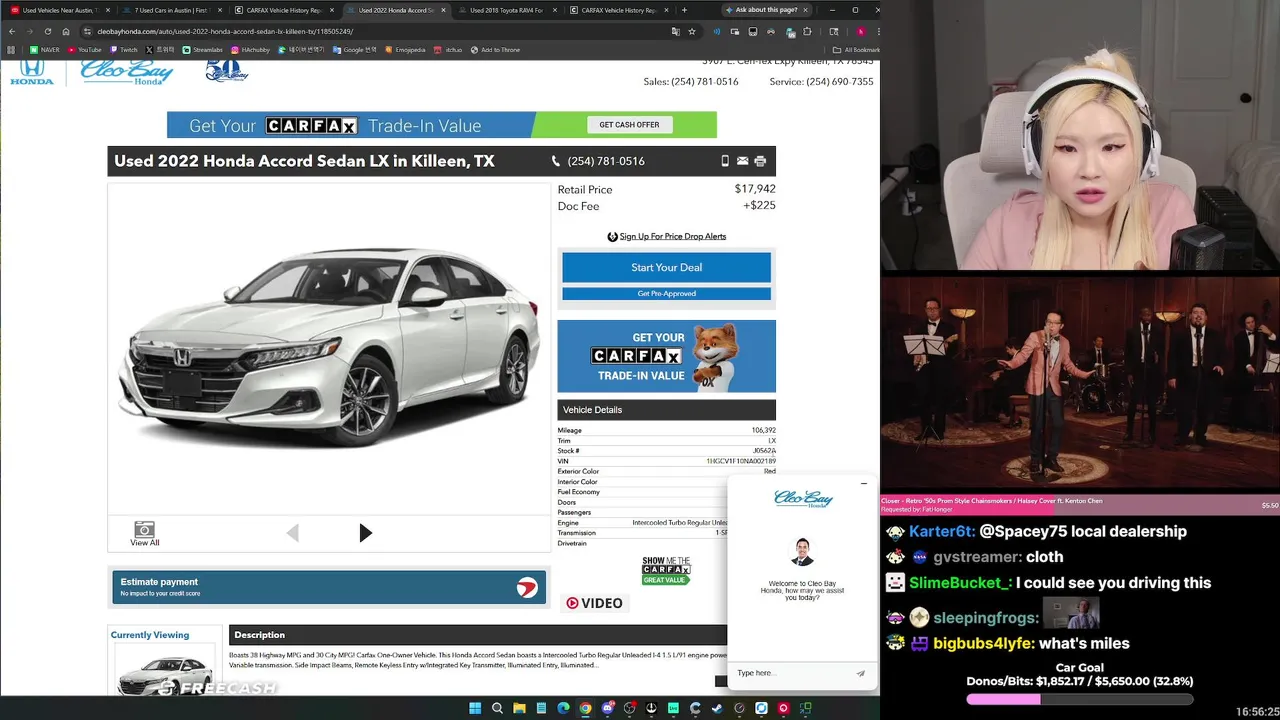This screenshot has height=720, width=1280.
Task: Click the chat Type here input field
Action: tap(792, 673)
